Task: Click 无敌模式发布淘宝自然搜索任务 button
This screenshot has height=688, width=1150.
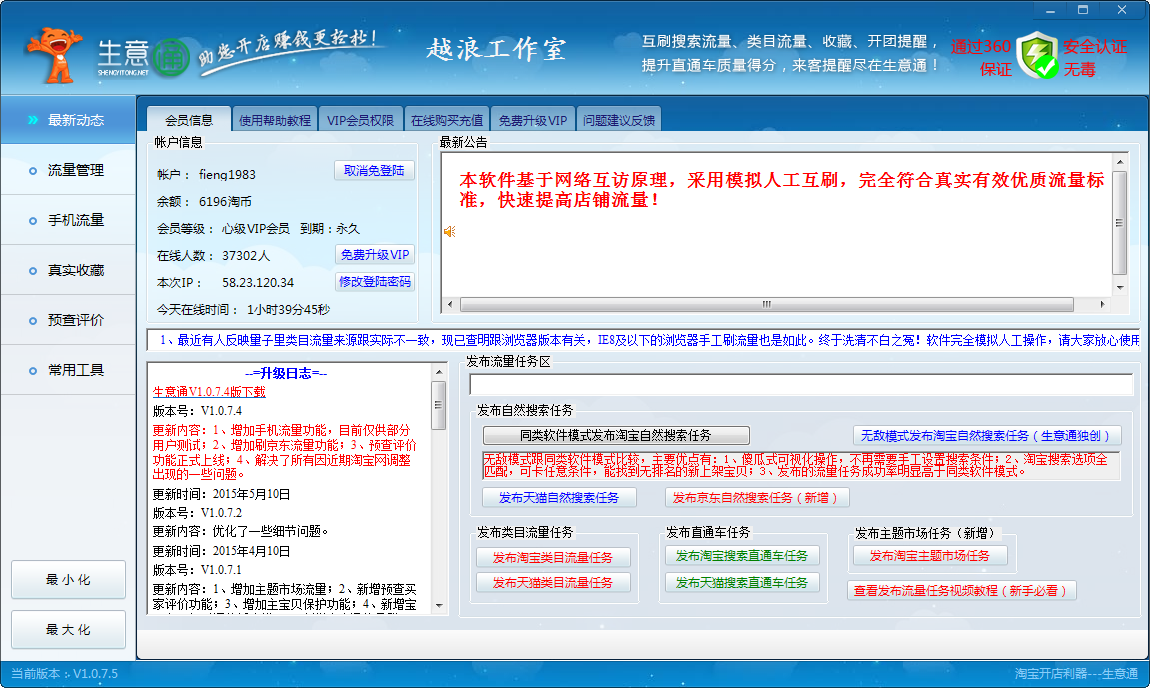Action: point(987,436)
